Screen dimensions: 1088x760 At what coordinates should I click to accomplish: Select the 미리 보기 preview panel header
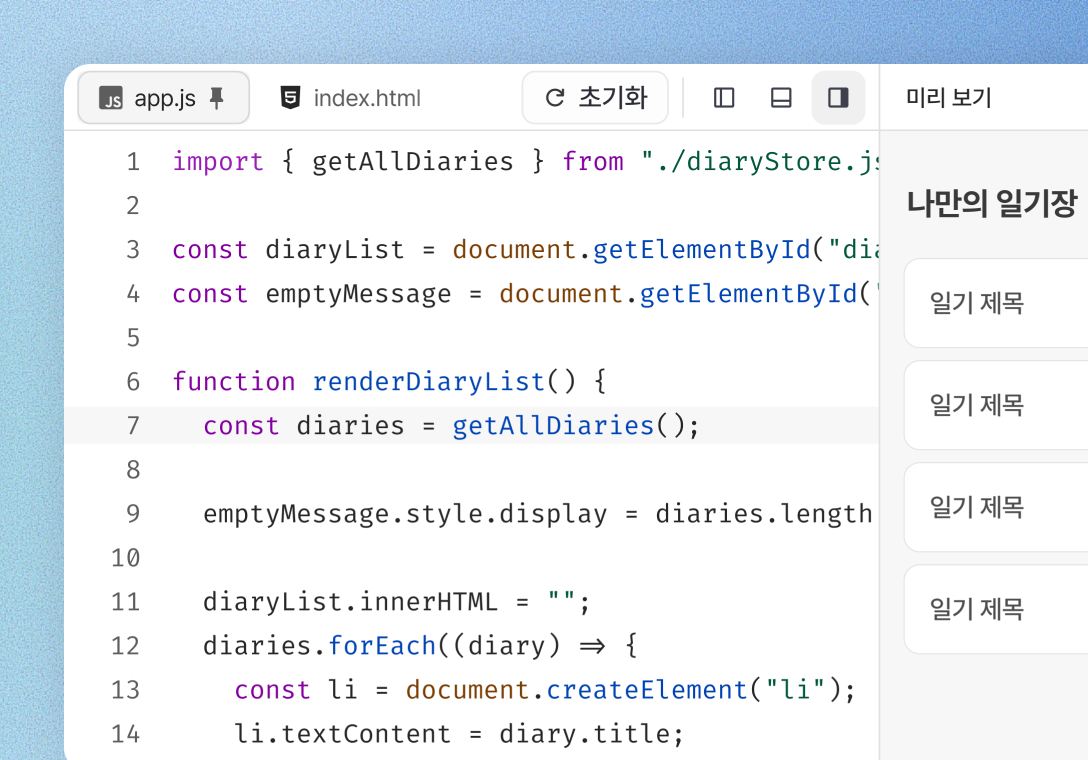(948, 98)
